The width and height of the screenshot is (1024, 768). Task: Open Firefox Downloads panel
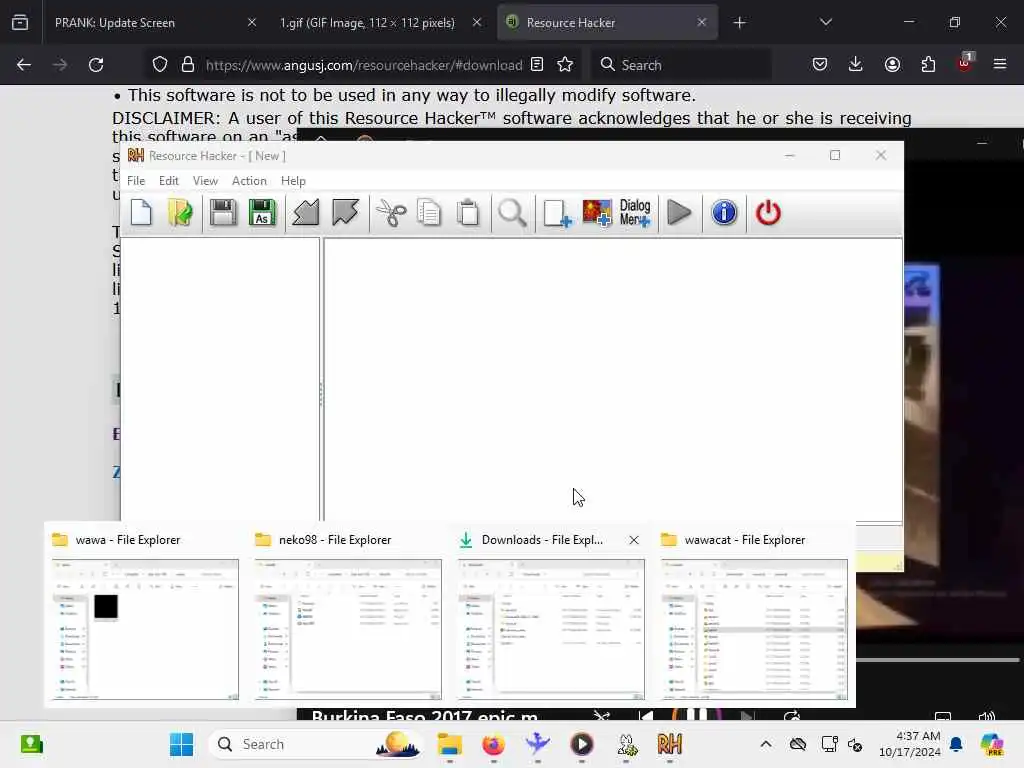click(x=856, y=64)
